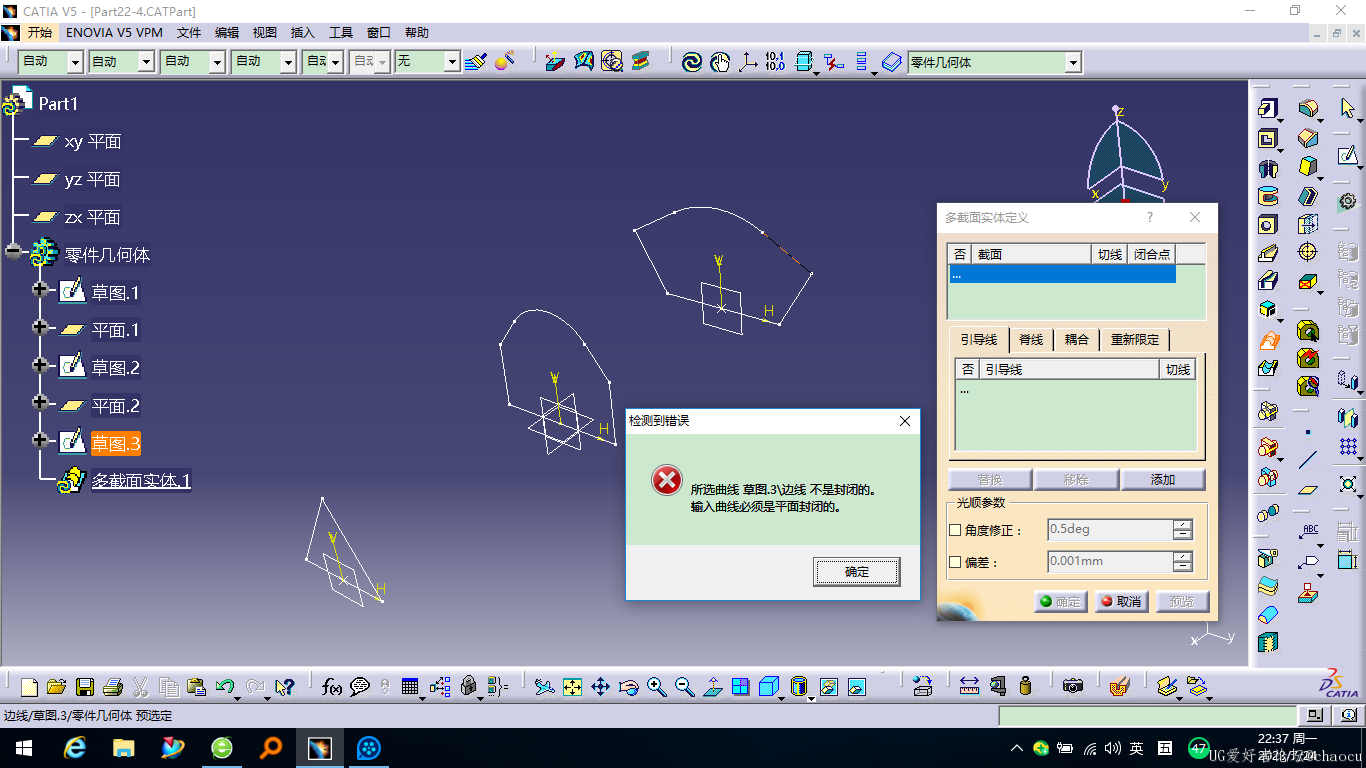Open the 工具 menu
This screenshot has width=1366, height=768.
pyautogui.click(x=341, y=32)
